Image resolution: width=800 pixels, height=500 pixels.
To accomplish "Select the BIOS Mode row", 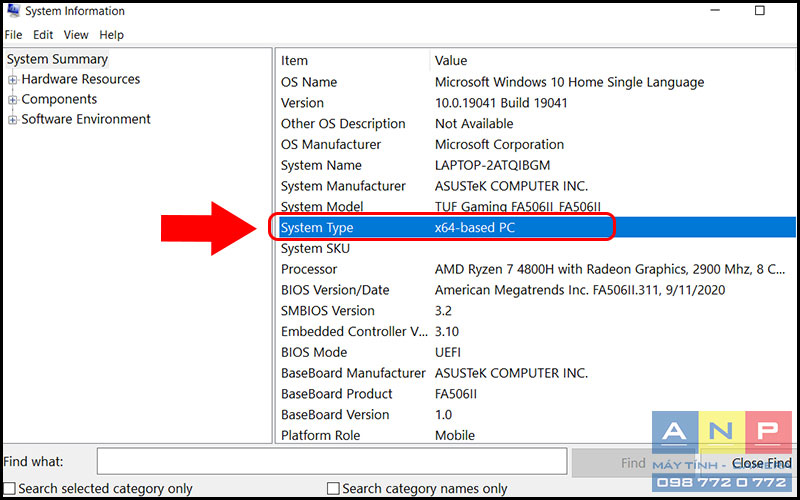I will pyautogui.click(x=536, y=353).
